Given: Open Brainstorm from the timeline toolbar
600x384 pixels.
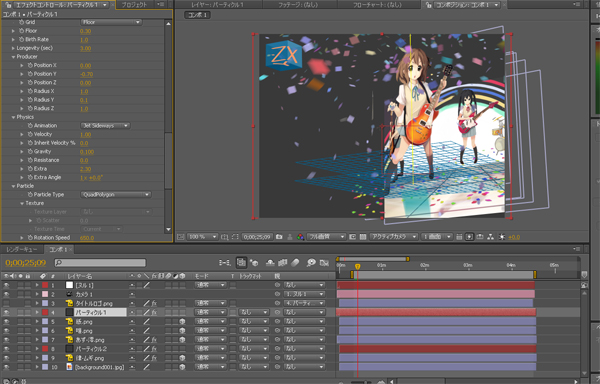Looking at the screenshot, I should [311, 262].
